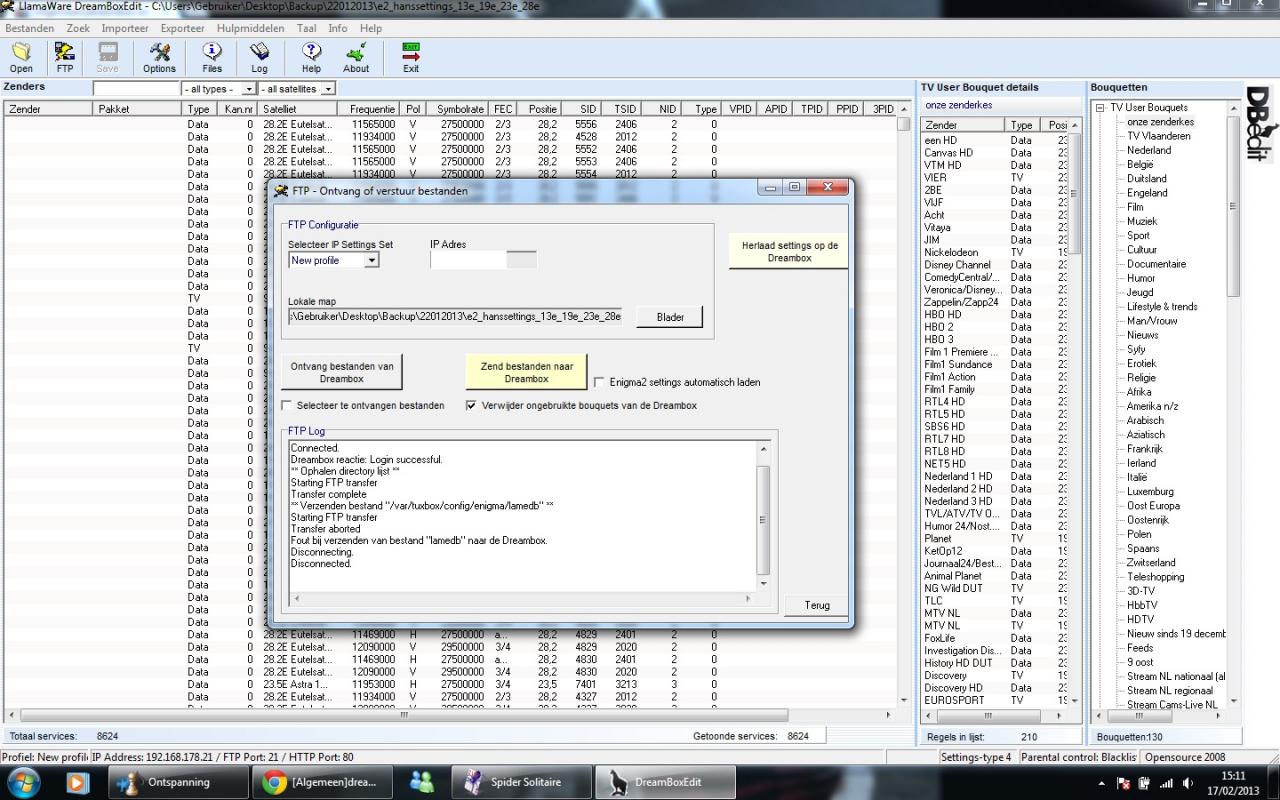Open the FTP transfer tool
This screenshot has width=1280, height=800.
coord(65,58)
